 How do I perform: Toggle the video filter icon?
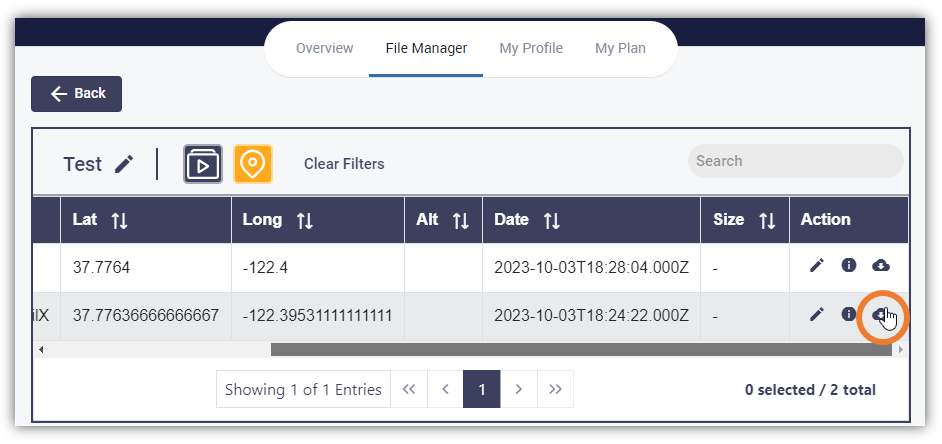203,164
